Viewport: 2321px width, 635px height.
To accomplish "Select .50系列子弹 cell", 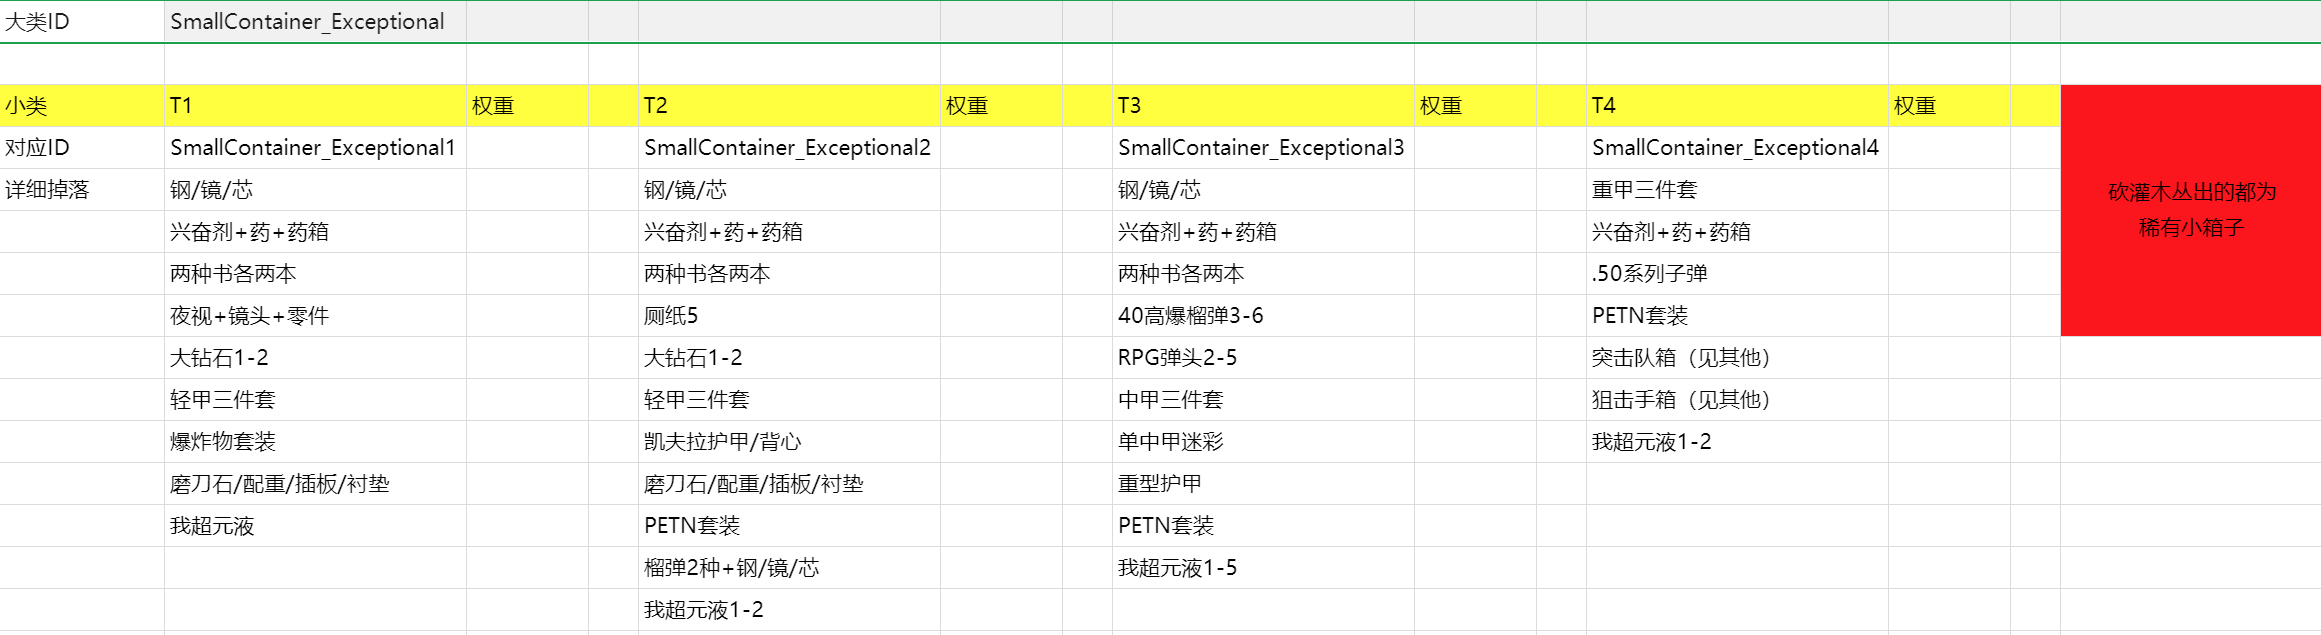I will [1737, 274].
